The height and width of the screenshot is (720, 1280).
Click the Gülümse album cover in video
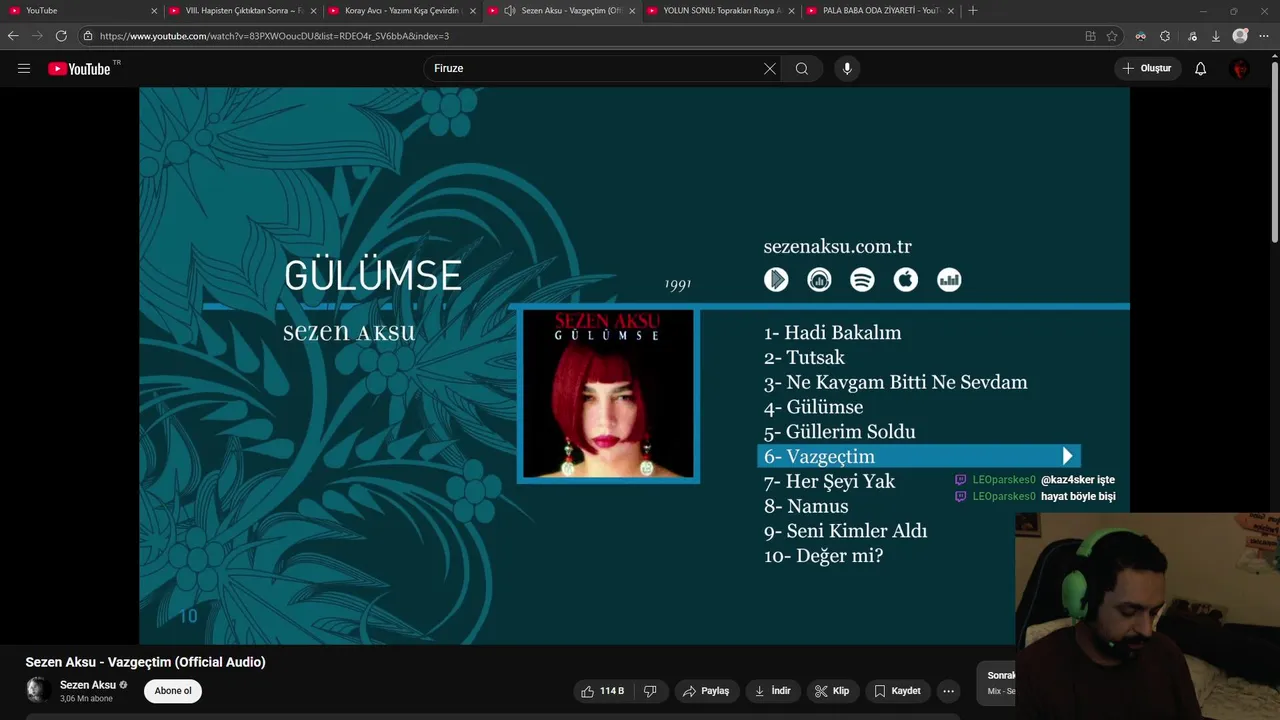coord(608,395)
